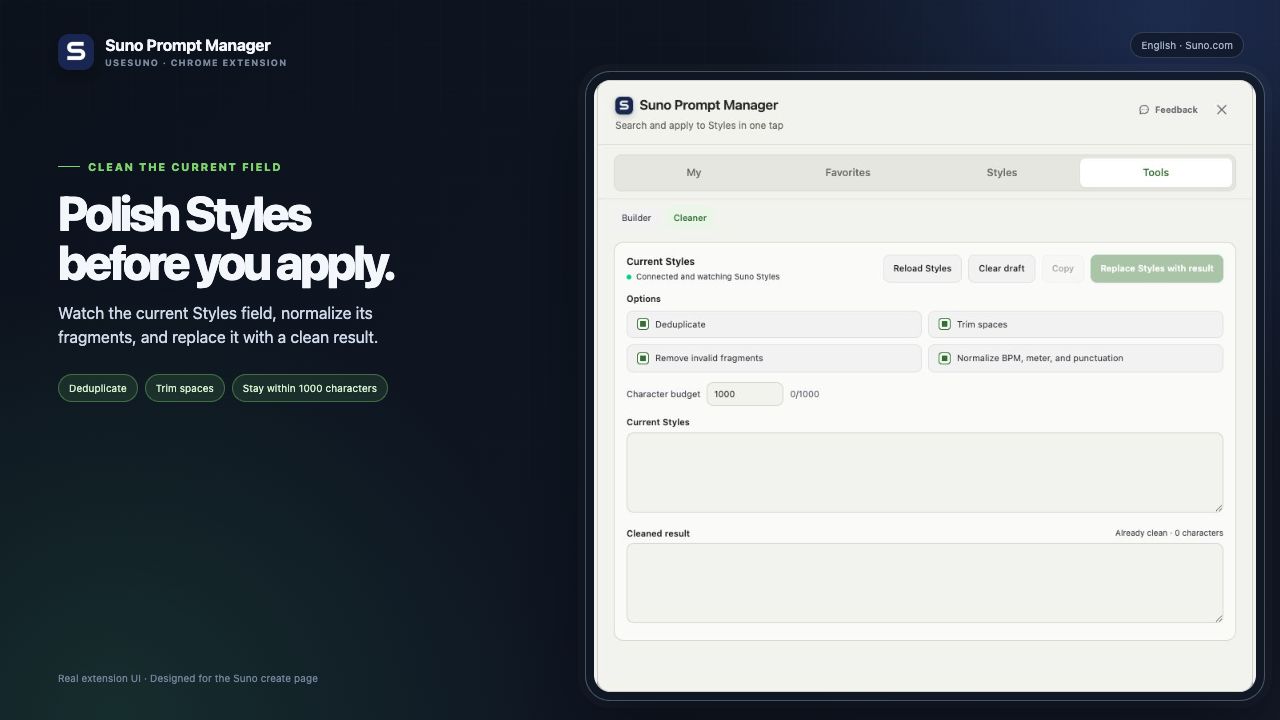The image size is (1280, 720).
Task: Click the Connected and watching Suno Styles text
Action: (708, 277)
